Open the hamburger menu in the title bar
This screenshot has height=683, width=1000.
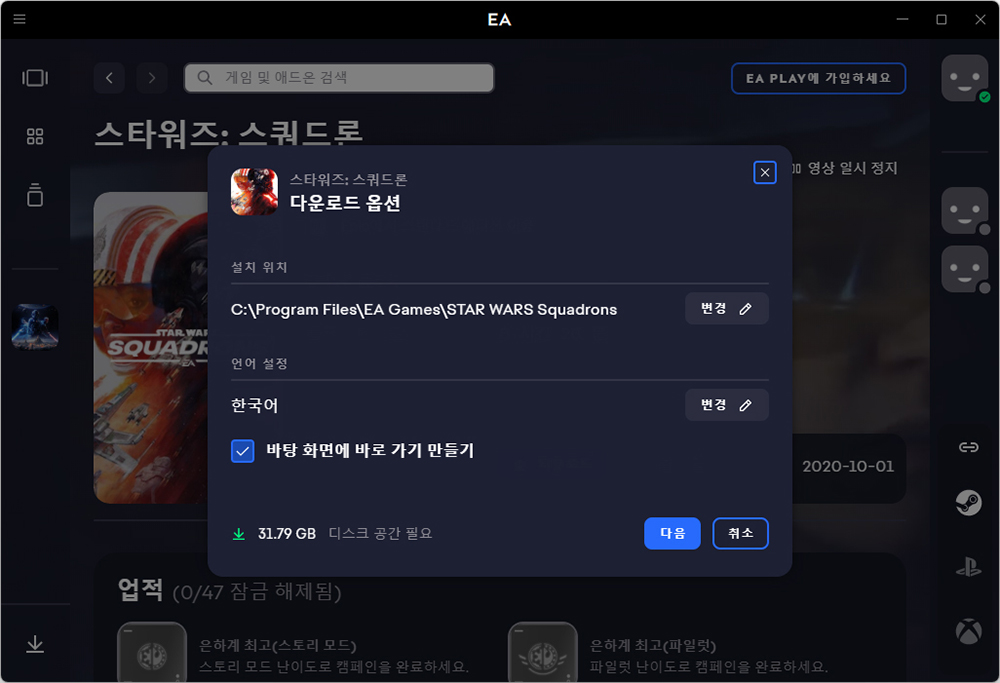(19, 18)
